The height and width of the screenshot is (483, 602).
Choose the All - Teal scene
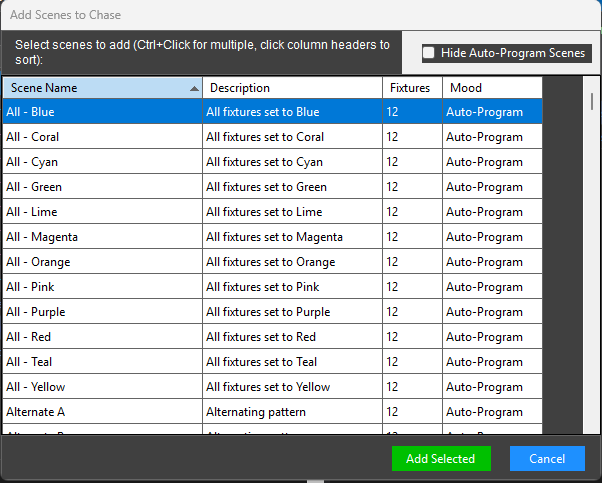click(100, 362)
